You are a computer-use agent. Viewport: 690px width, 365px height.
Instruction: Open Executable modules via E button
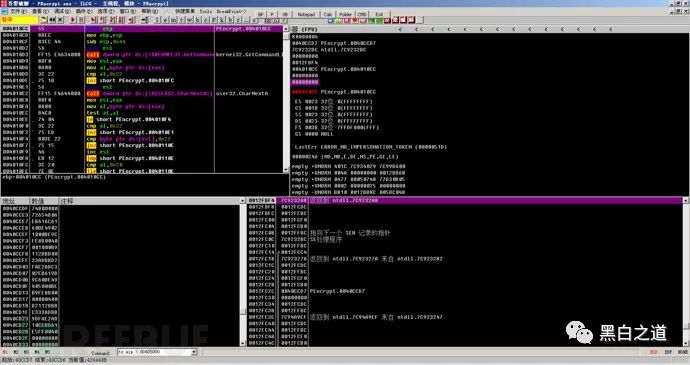(x=165, y=20)
